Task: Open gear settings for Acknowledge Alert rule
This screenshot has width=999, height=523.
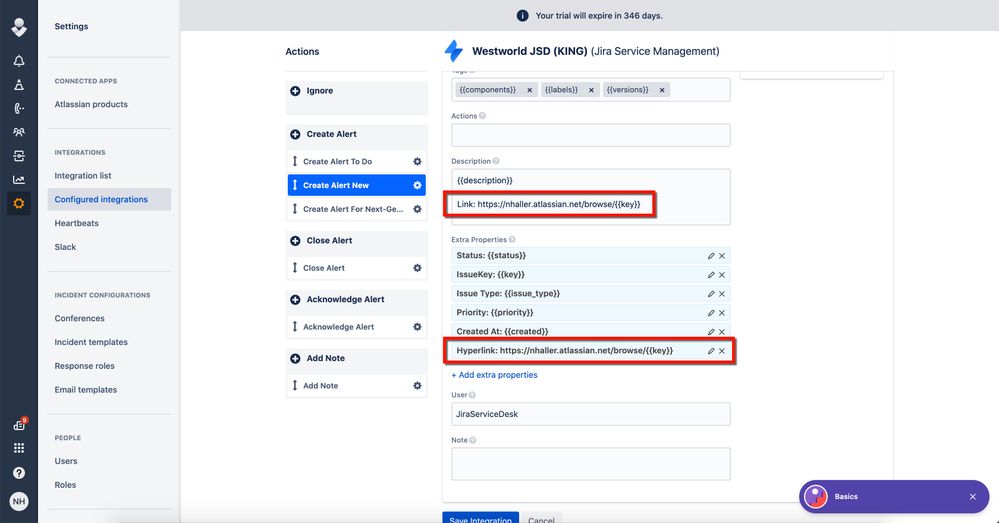Action: [417, 327]
